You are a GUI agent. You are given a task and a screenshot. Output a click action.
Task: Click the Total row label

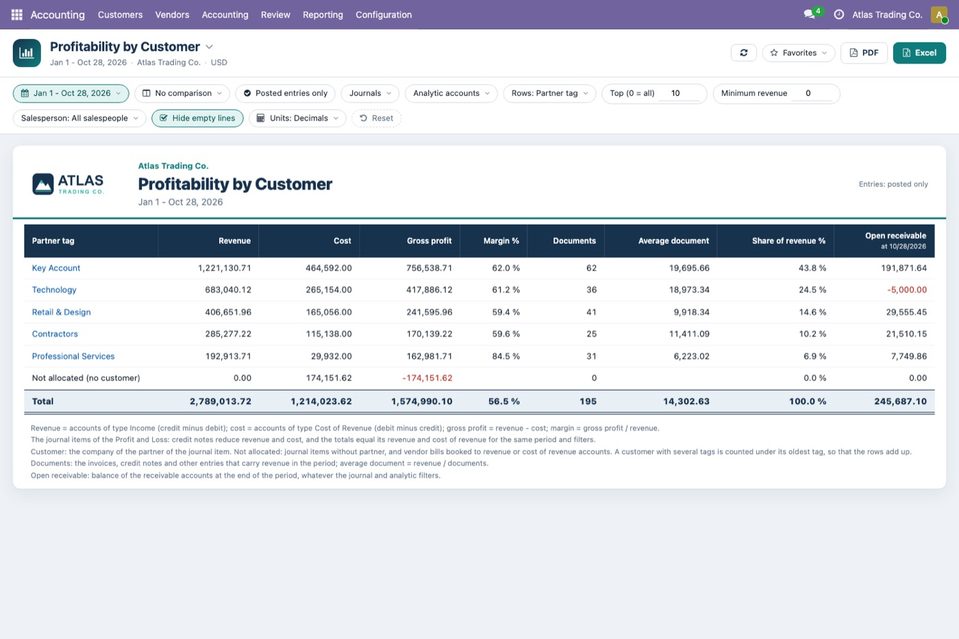[x=43, y=401]
